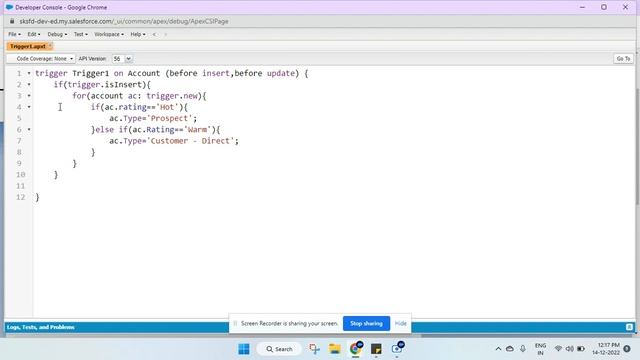The height and width of the screenshot is (360, 640).
Task: Close the Trigger1.apxt tab
Action: [x=51, y=46]
